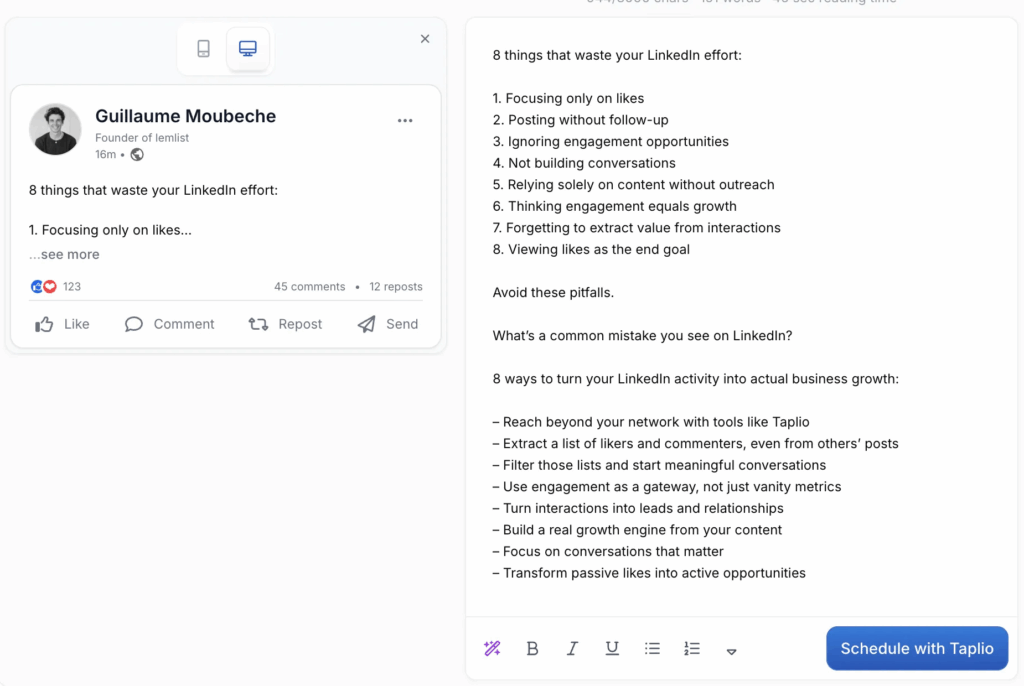This screenshot has height=686, width=1024.
Task: Toggle underline formatting
Action: coord(612,649)
